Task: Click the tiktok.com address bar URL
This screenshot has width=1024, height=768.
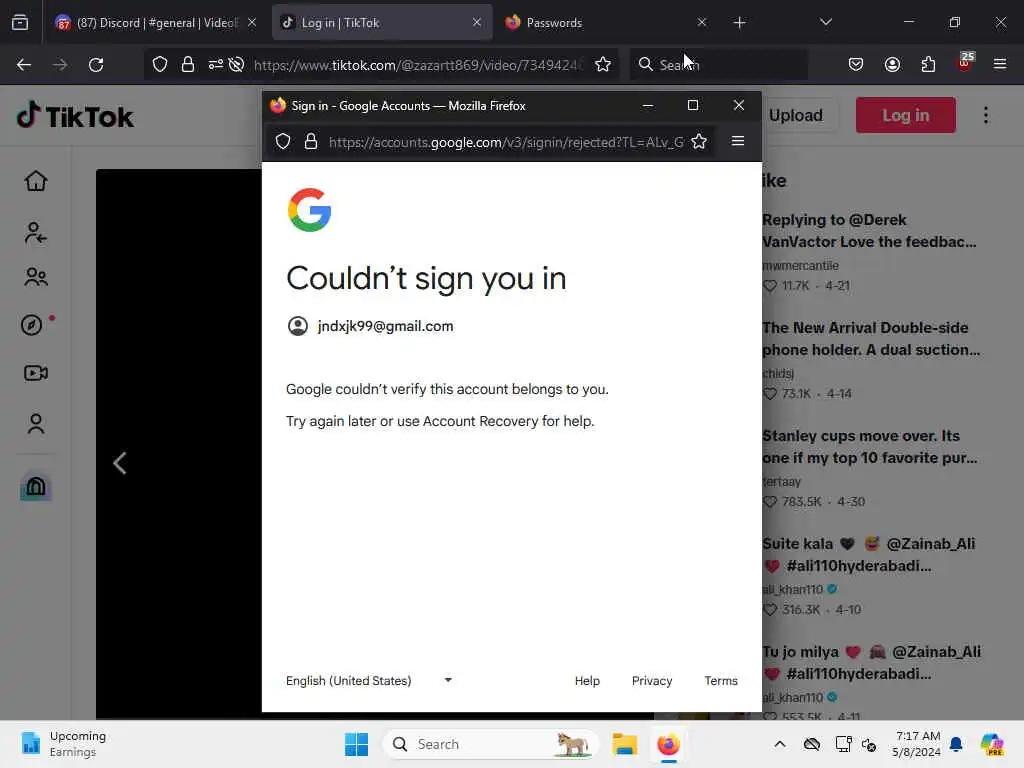Action: [416, 65]
